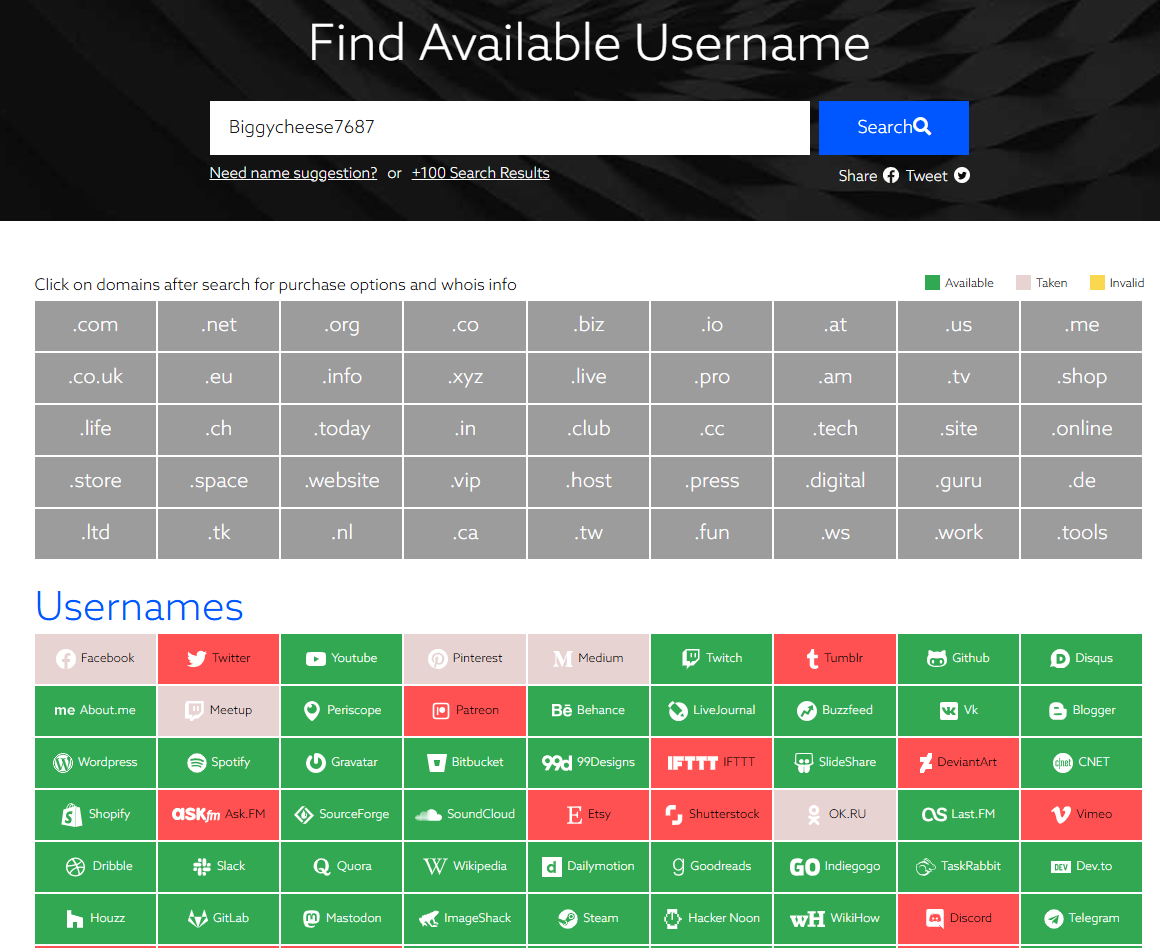Click the Tweet label
Screen dimensions: 1160x948
point(926,176)
